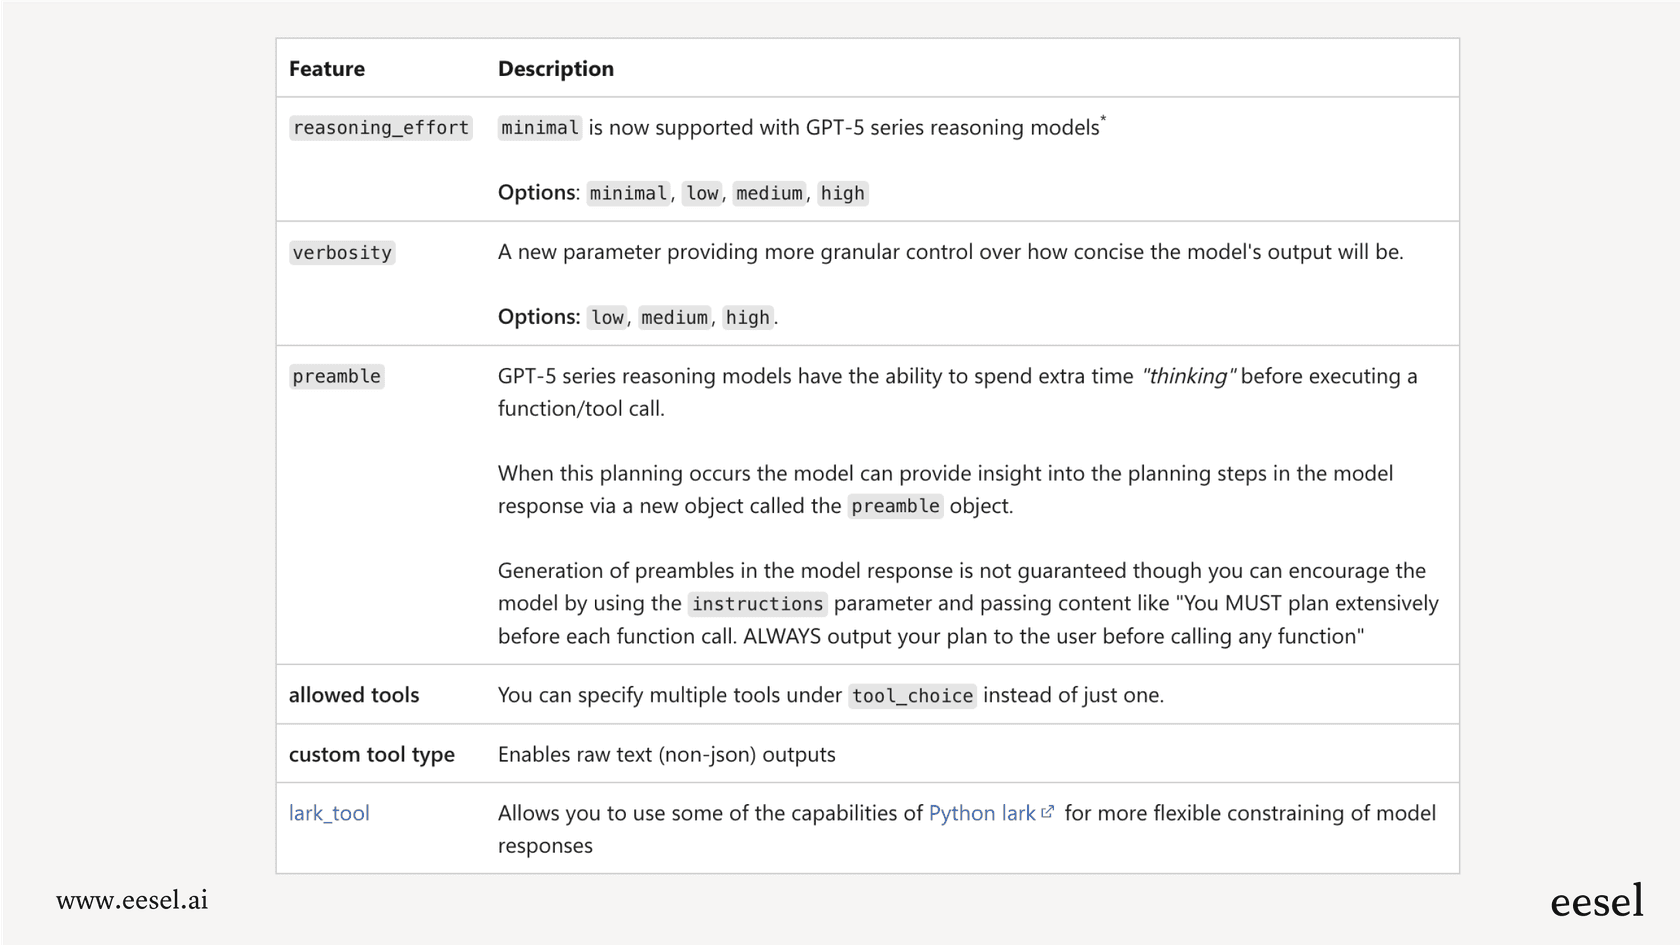This screenshot has height=945, width=1680.
Task: Click the high option badge under verbosity
Action: tap(747, 317)
